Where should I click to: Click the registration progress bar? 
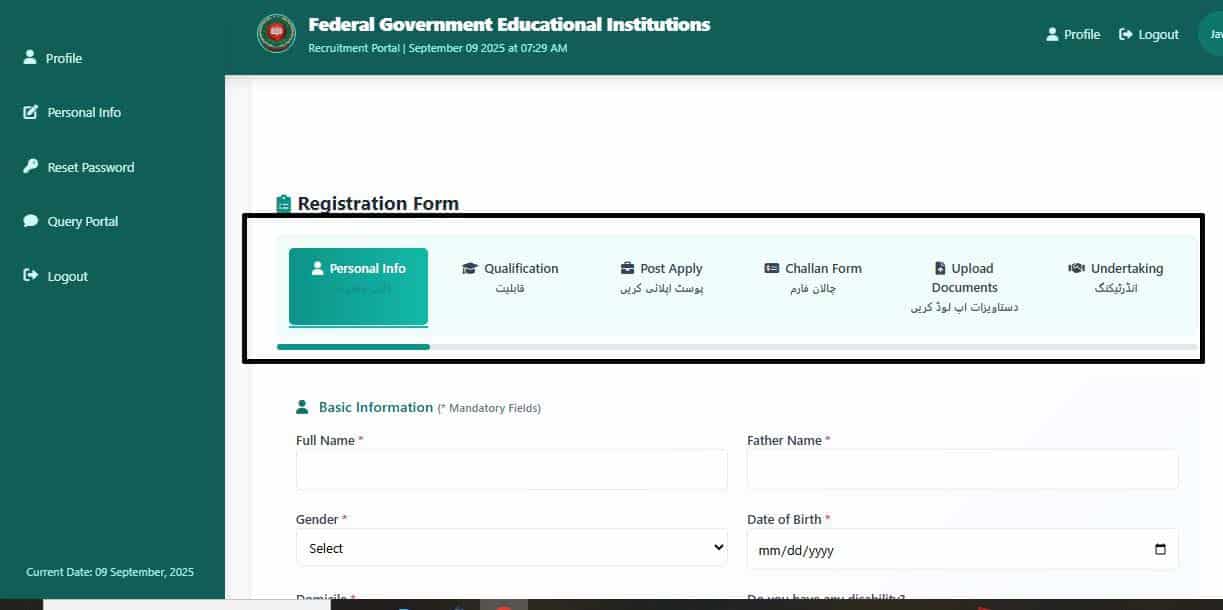click(x=736, y=347)
